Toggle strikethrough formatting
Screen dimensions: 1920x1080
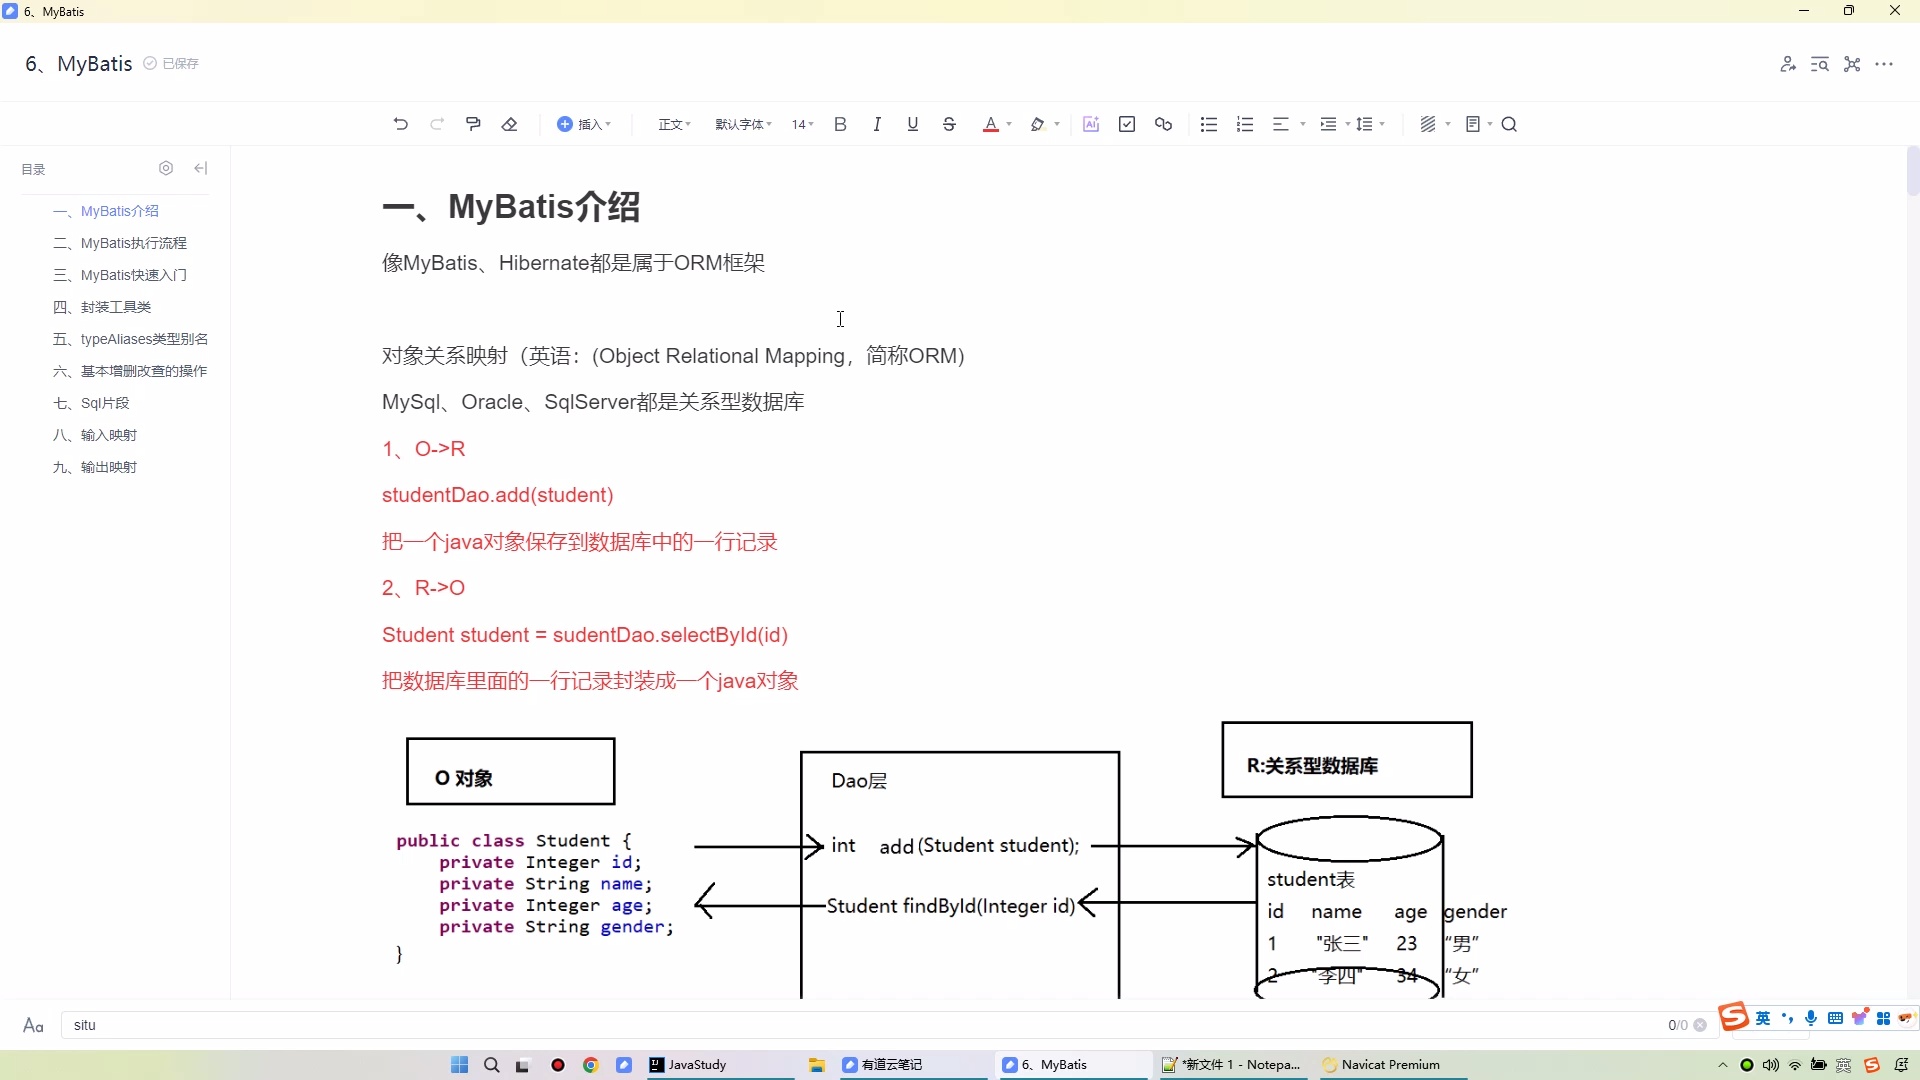click(948, 123)
